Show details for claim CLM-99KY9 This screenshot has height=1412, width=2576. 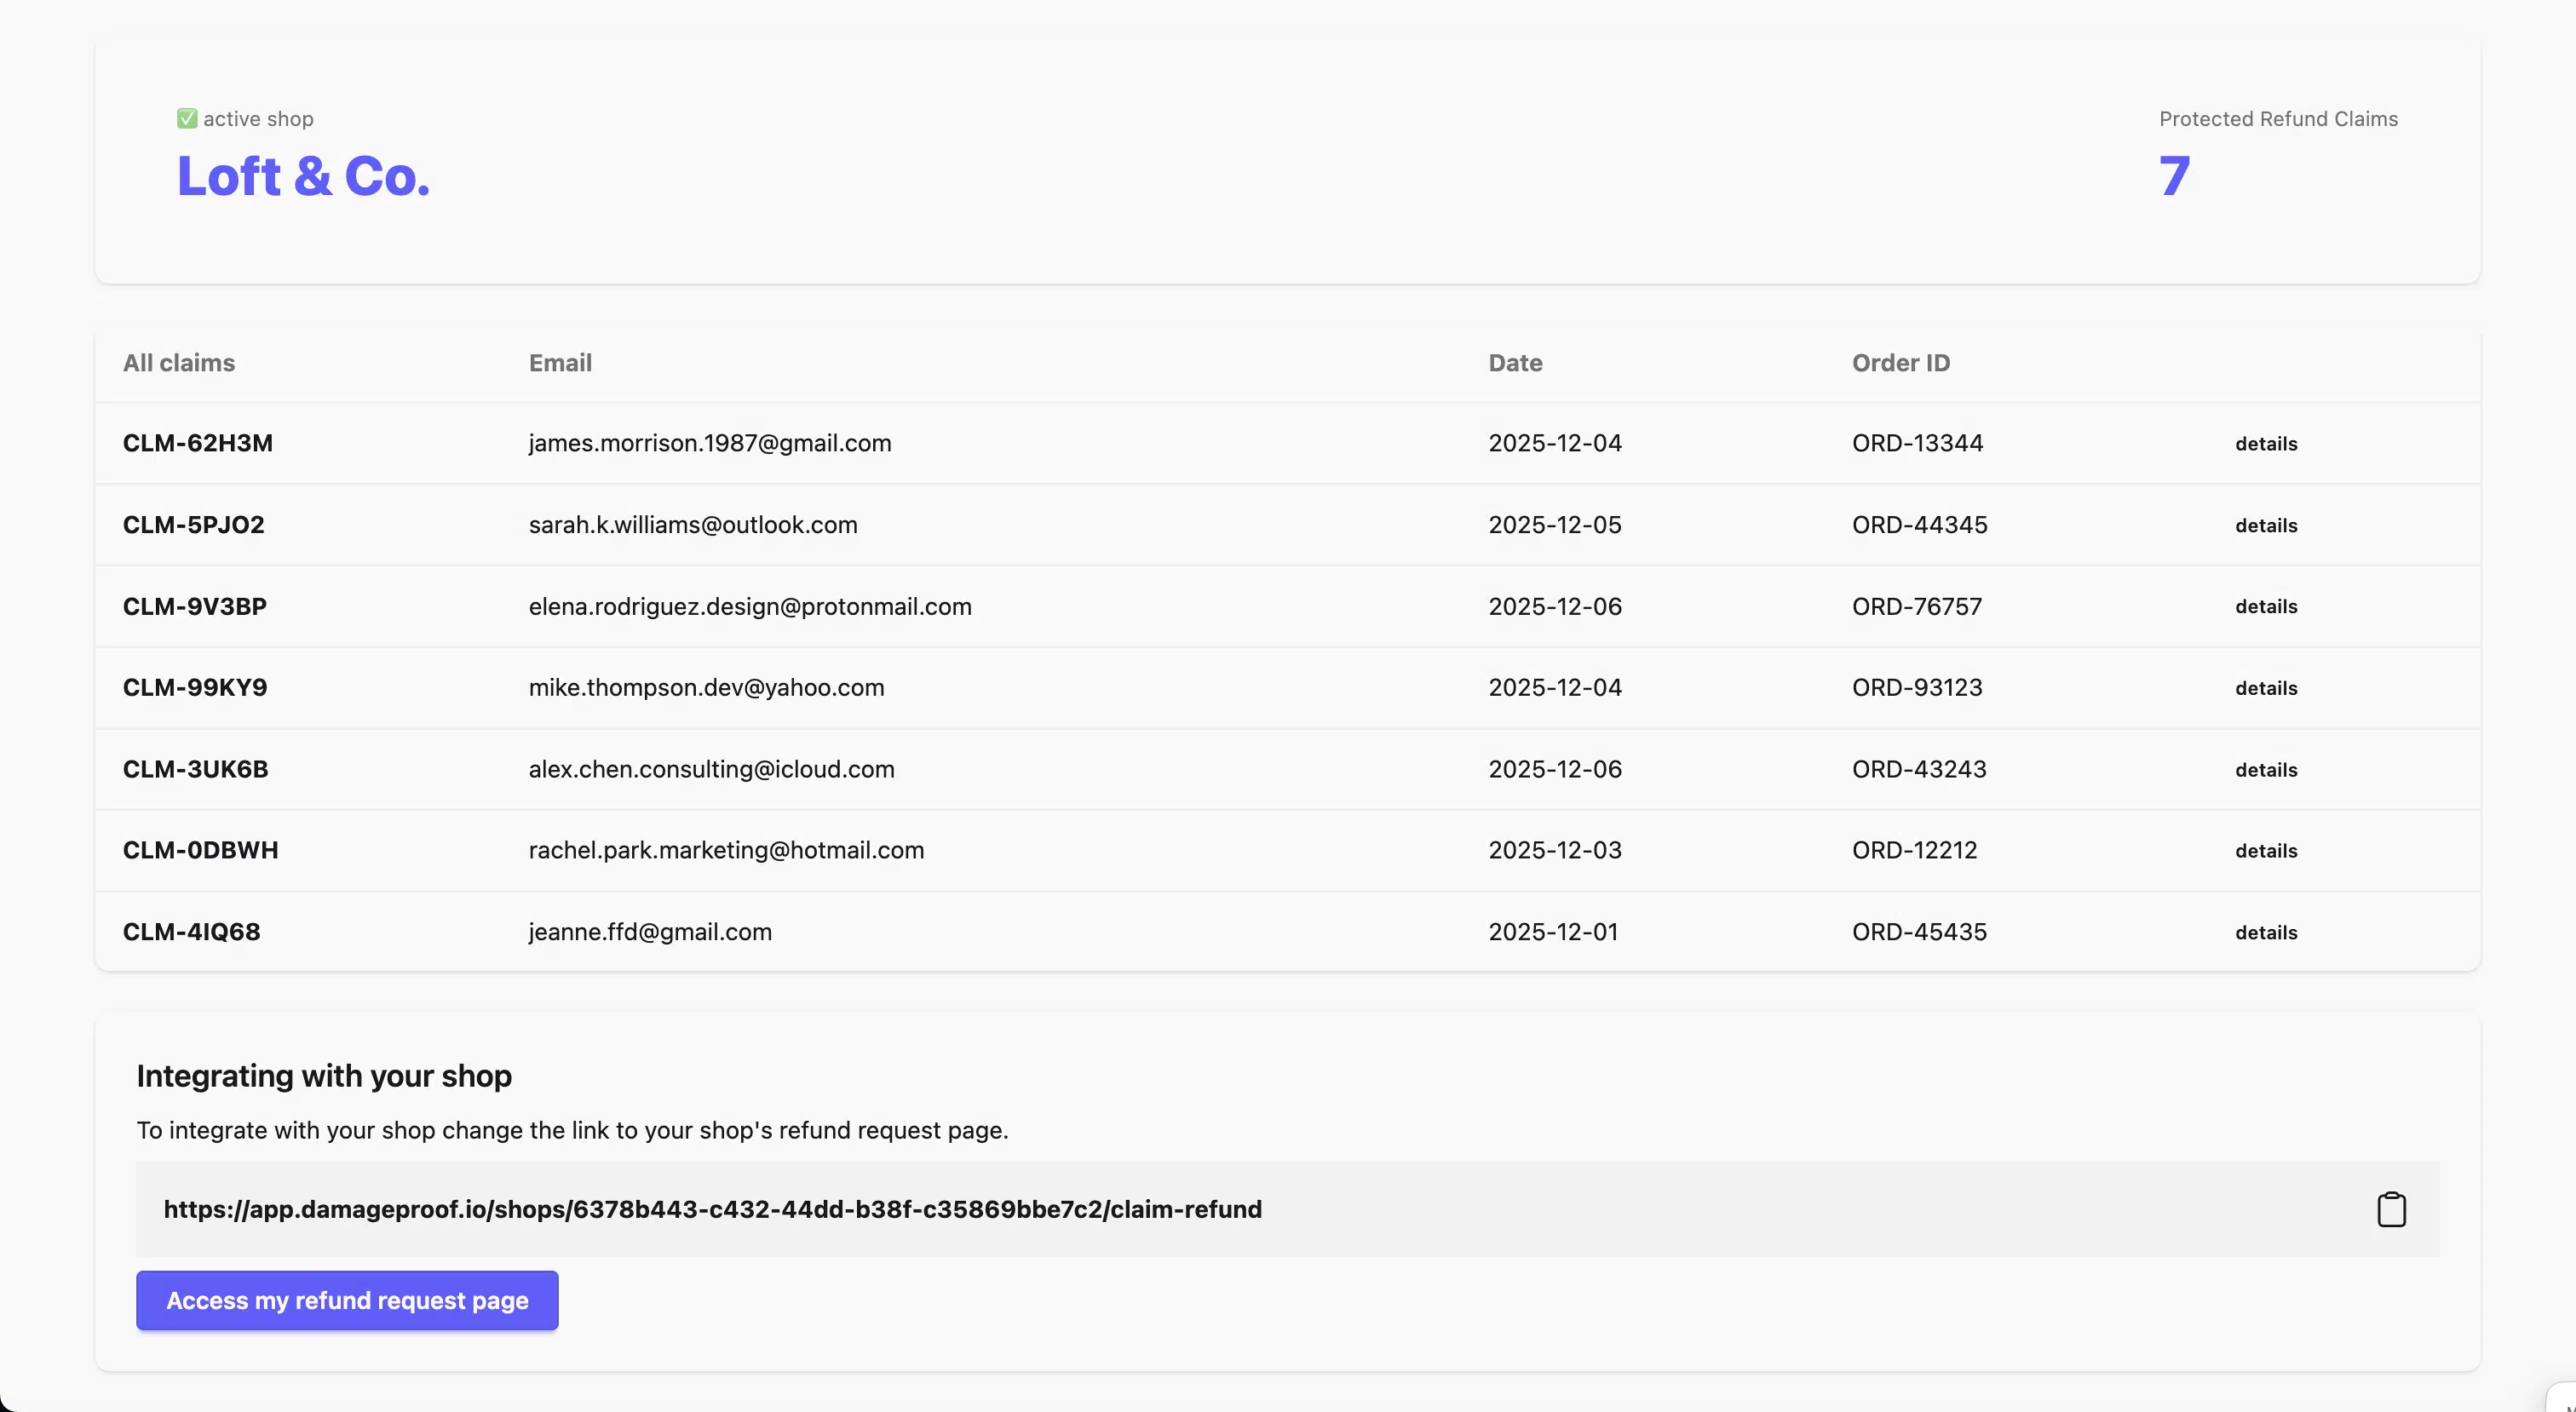pos(2266,689)
